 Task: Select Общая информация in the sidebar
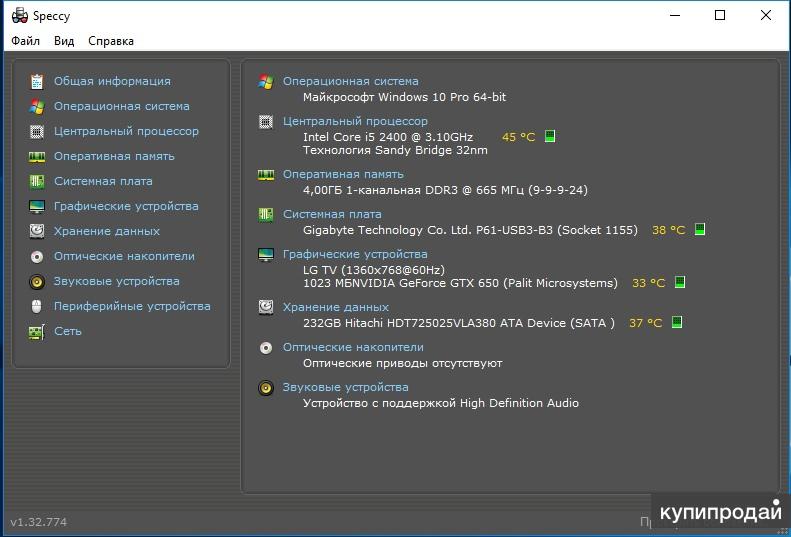click(x=112, y=81)
